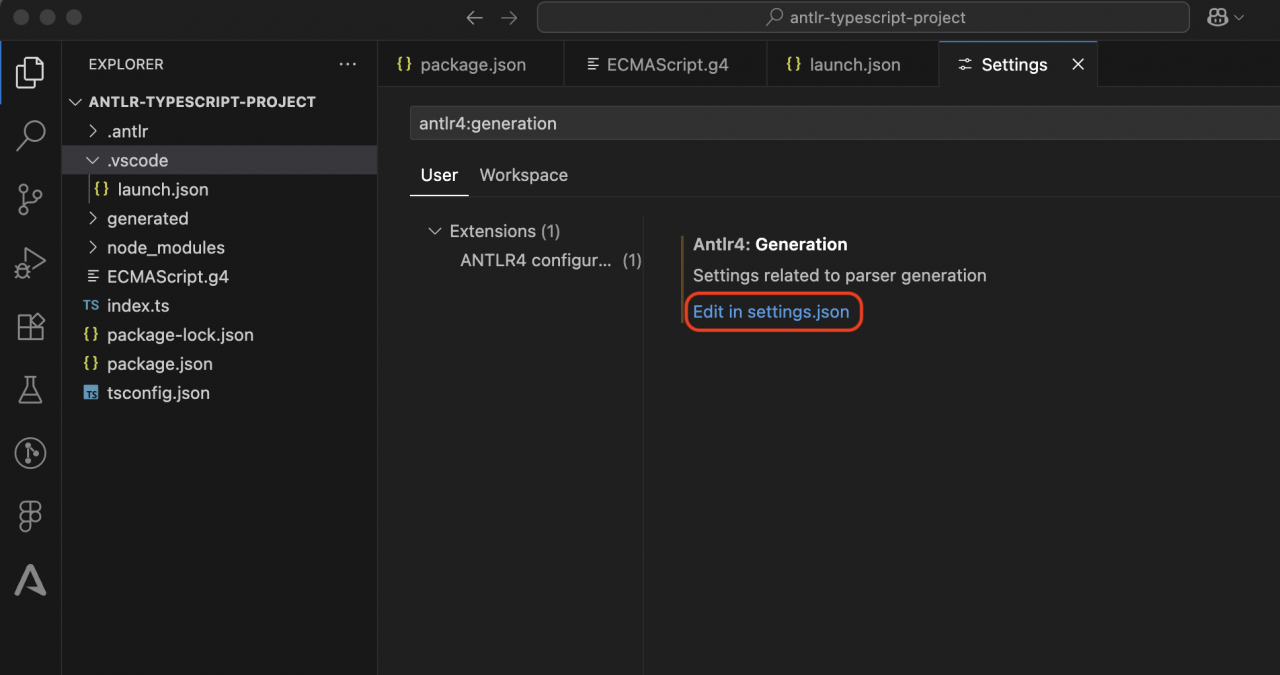Open the Source Control panel

pos(30,199)
